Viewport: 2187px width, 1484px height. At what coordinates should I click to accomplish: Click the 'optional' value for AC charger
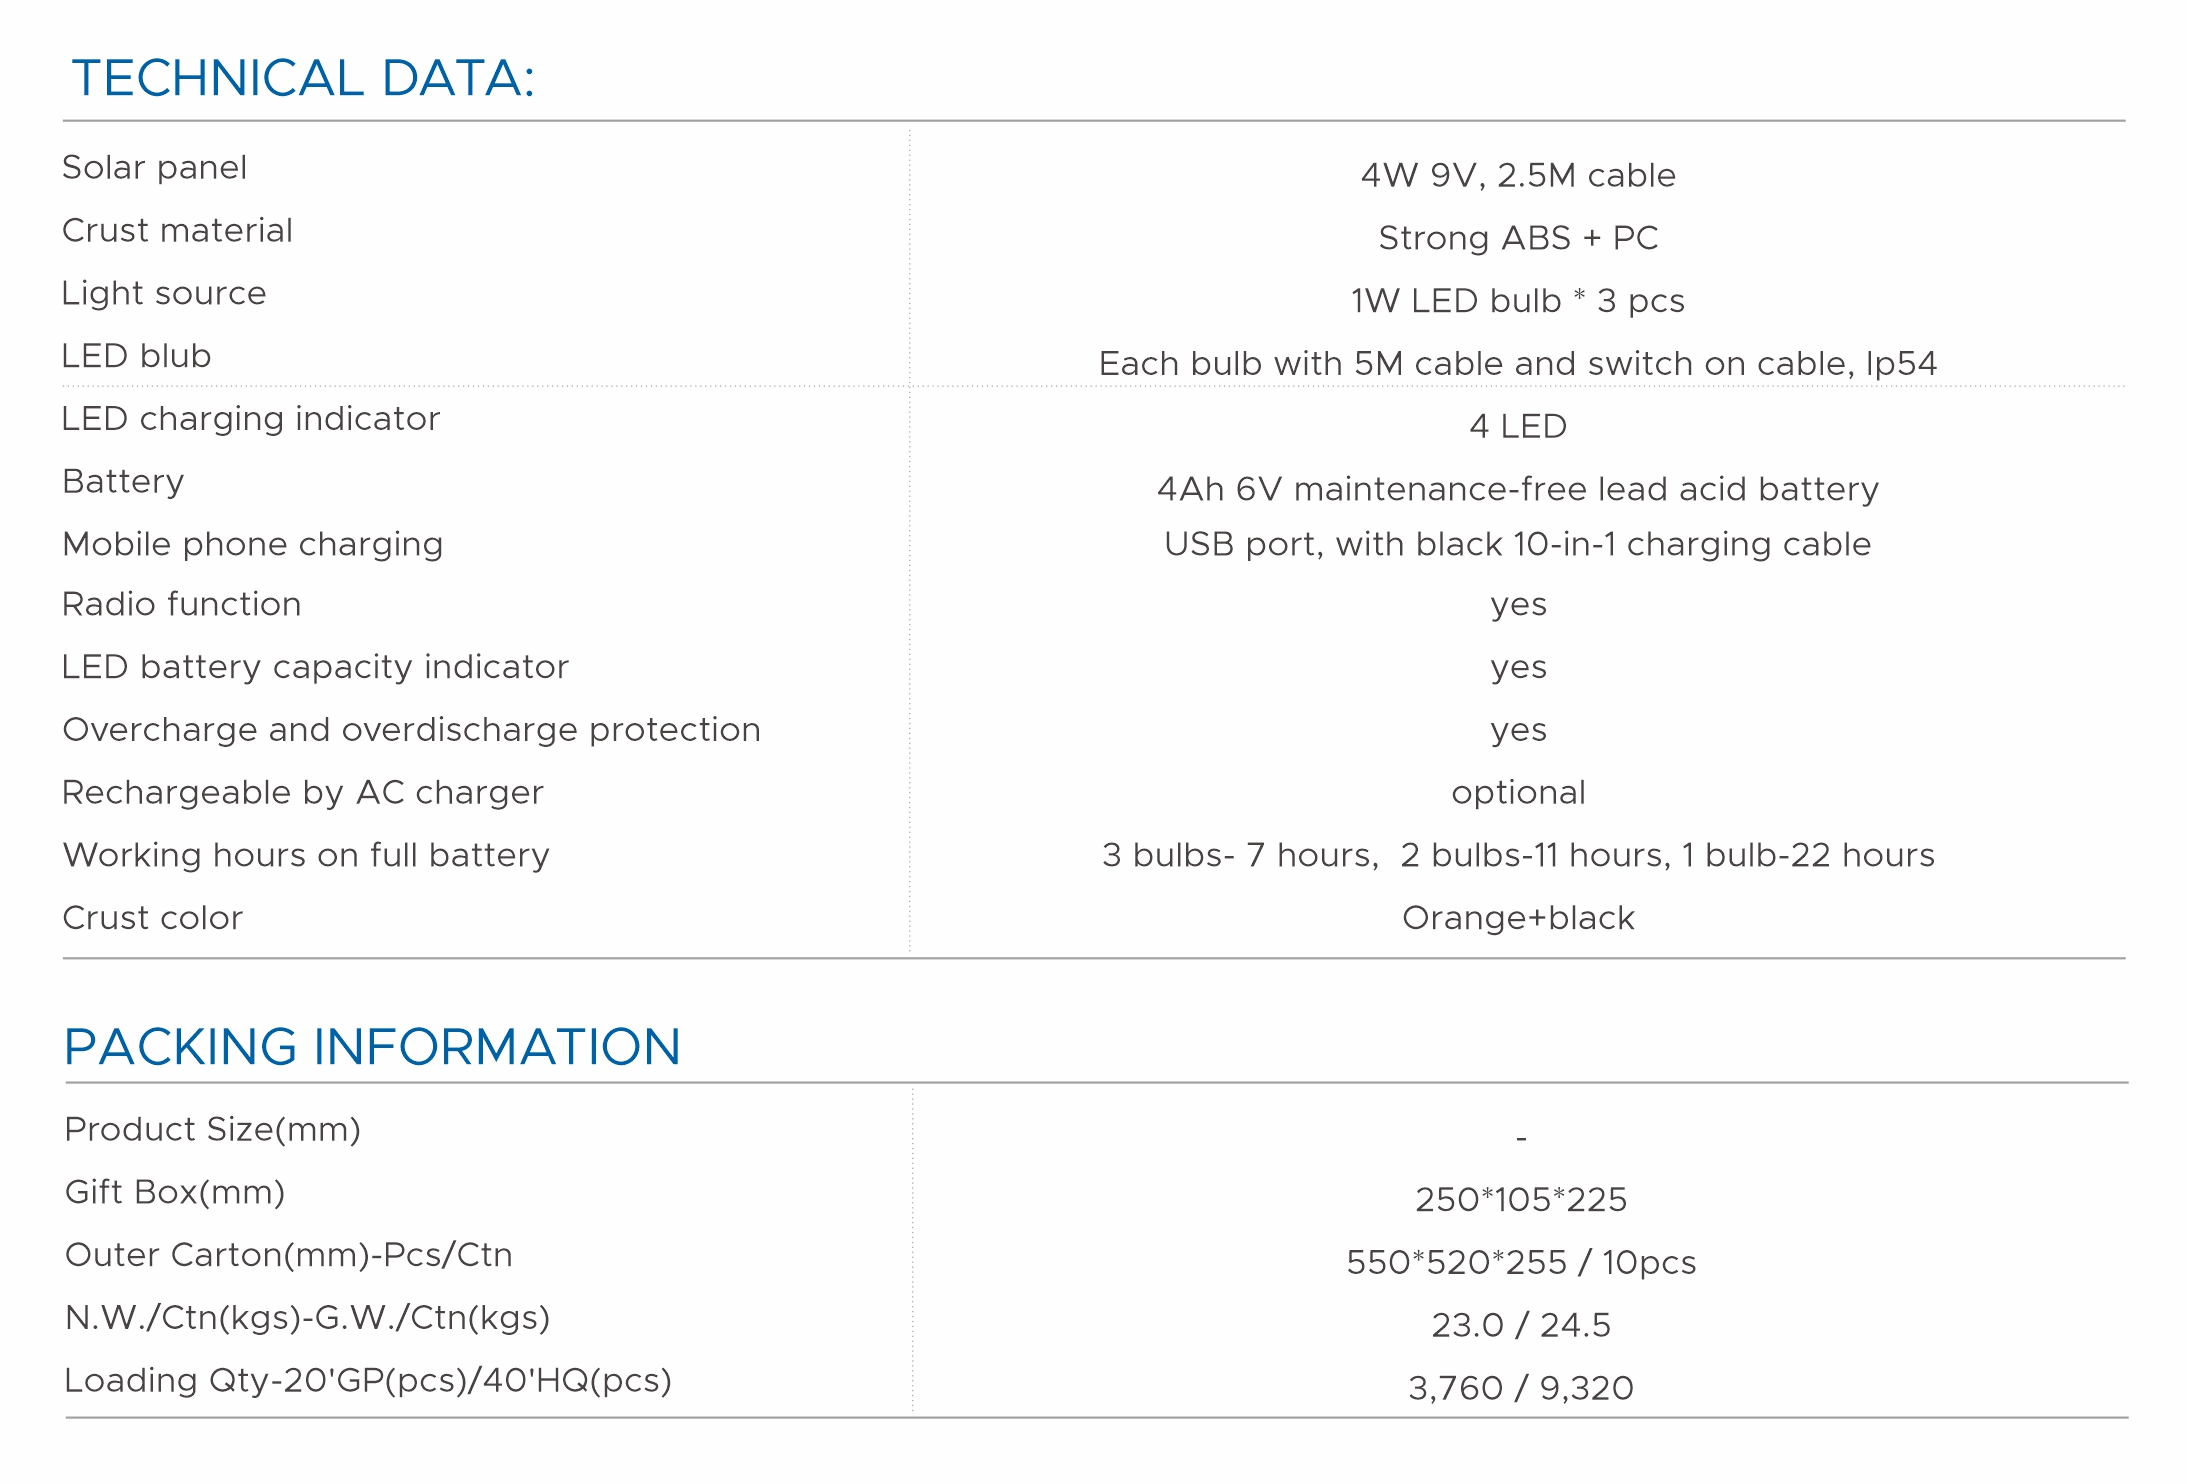pyautogui.click(x=1518, y=793)
